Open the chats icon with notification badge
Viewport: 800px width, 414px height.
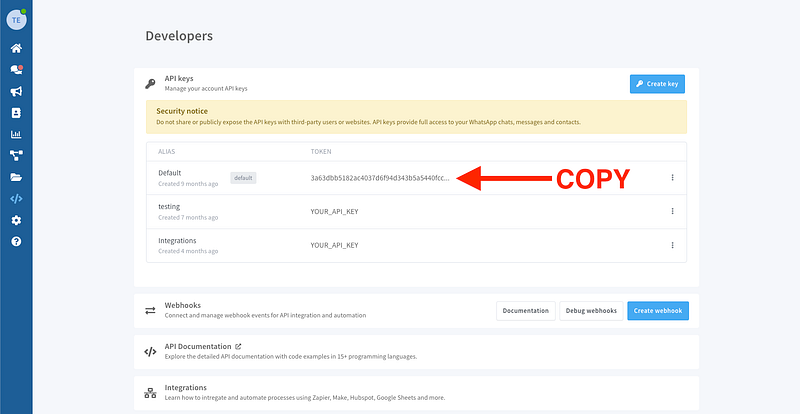click(x=16, y=69)
